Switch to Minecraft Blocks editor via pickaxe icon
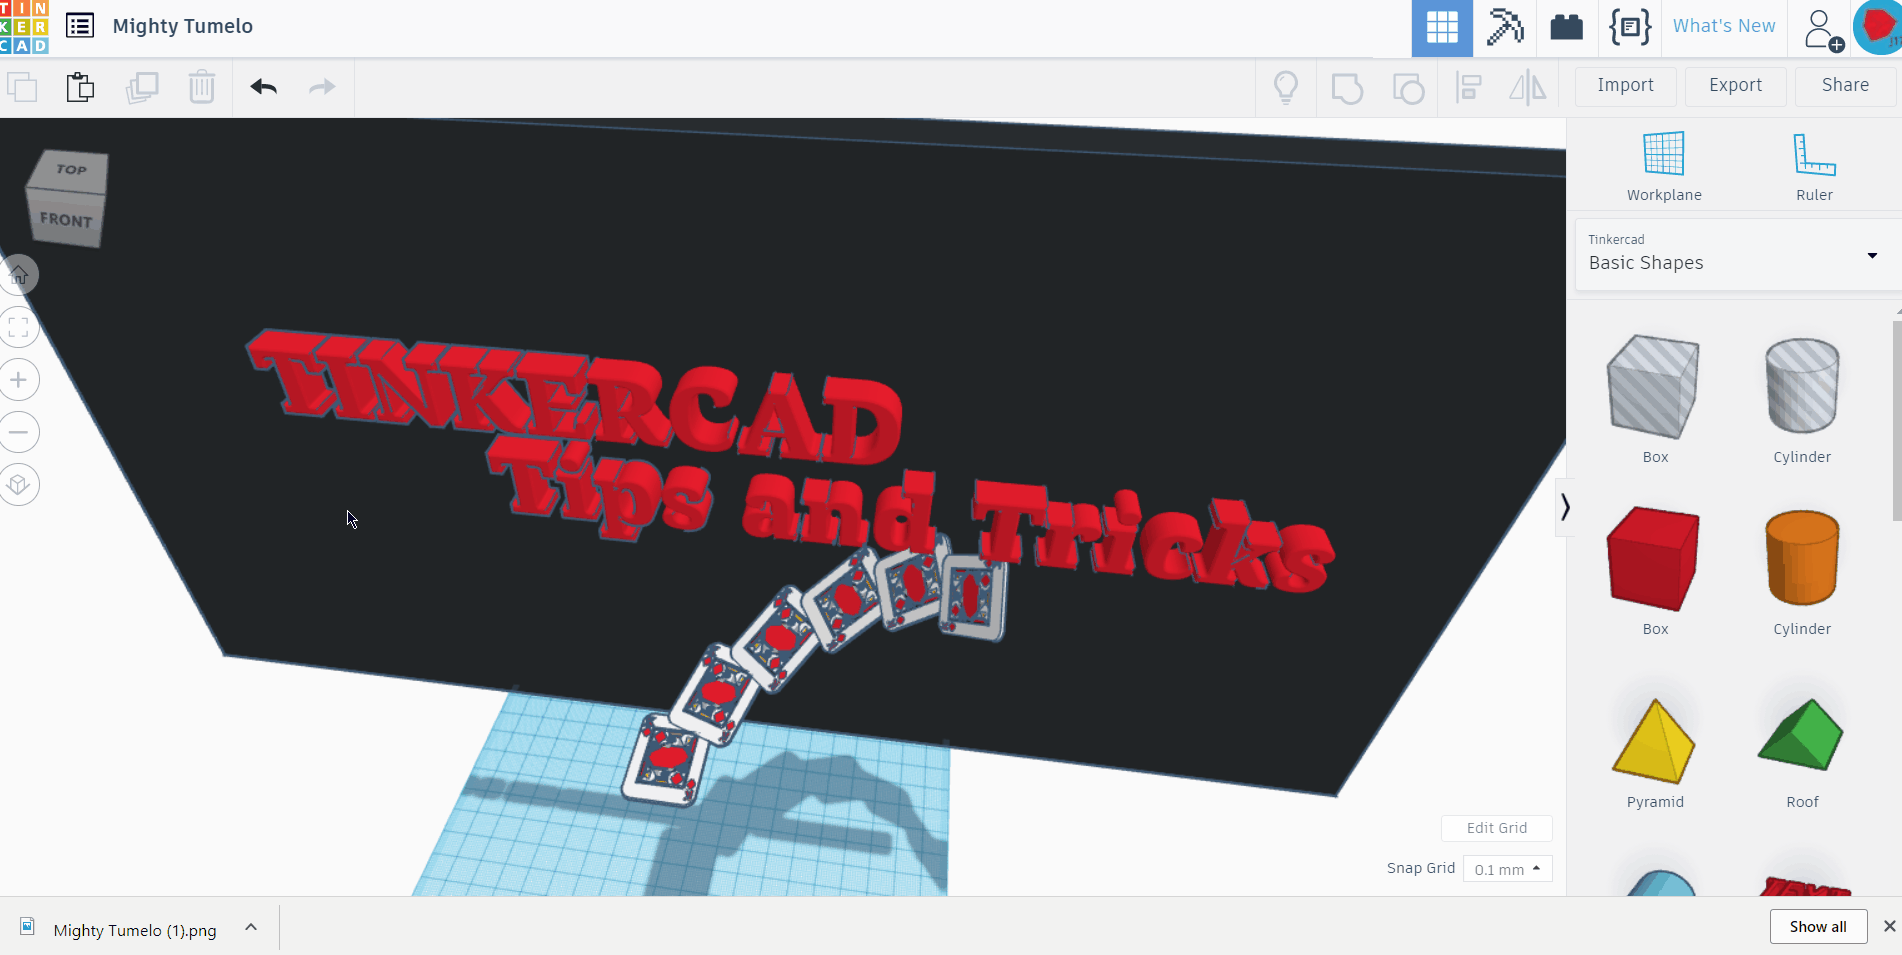1902x955 pixels. [1504, 28]
